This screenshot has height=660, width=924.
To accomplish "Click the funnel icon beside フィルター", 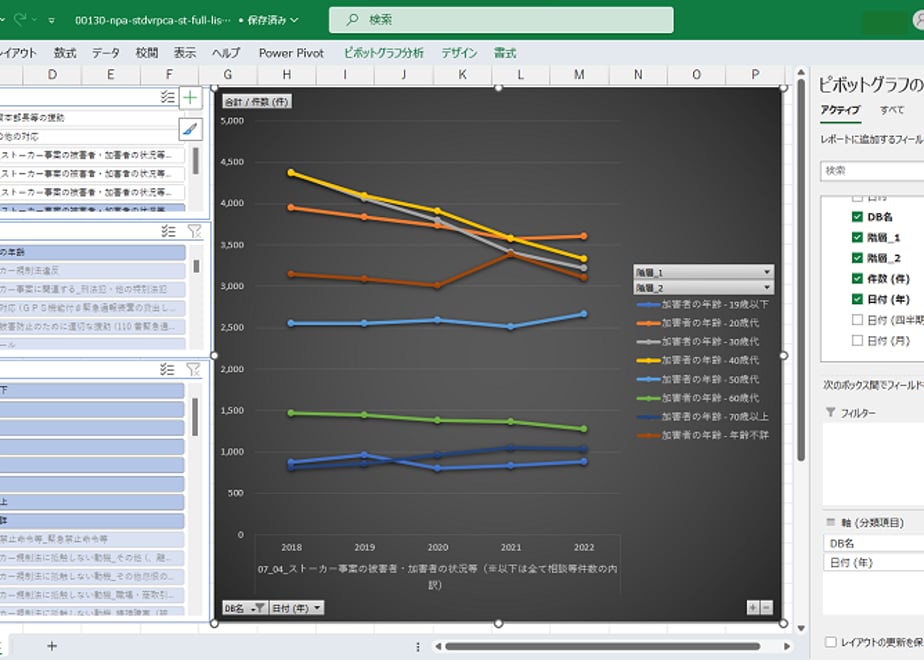I will [830, 412].
